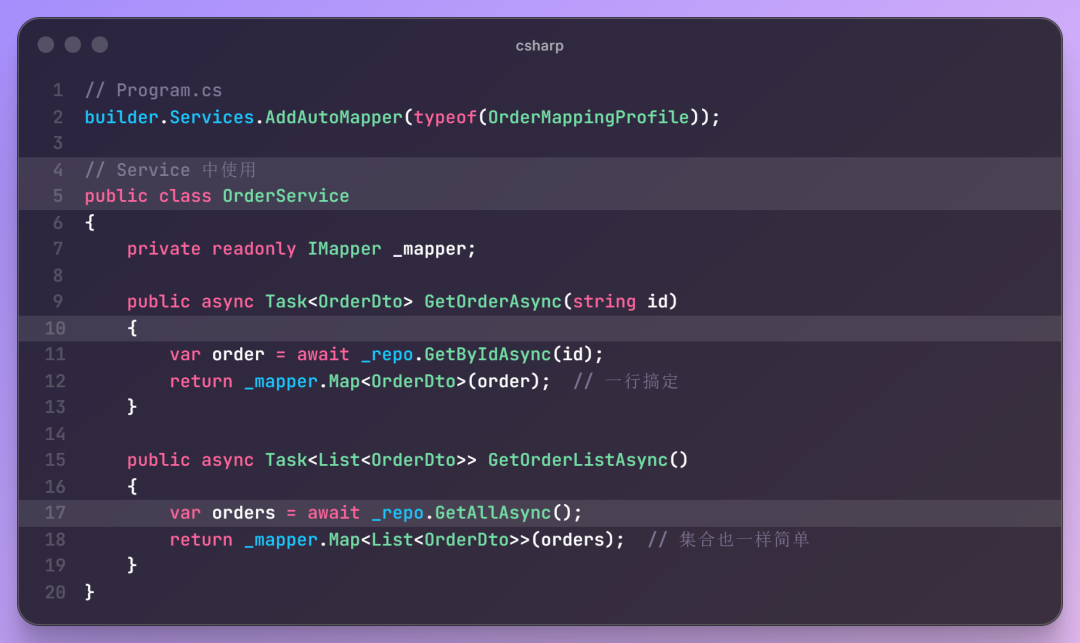This screenshot has height=643, width=1080.
Task: Click the '// Program.cs' comment
Action: tap(154, 90)
